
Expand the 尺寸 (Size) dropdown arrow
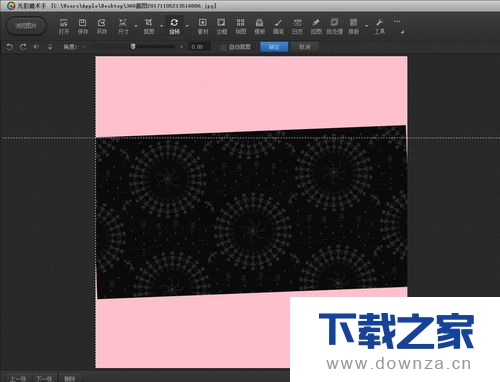click(x=136, y=26)
